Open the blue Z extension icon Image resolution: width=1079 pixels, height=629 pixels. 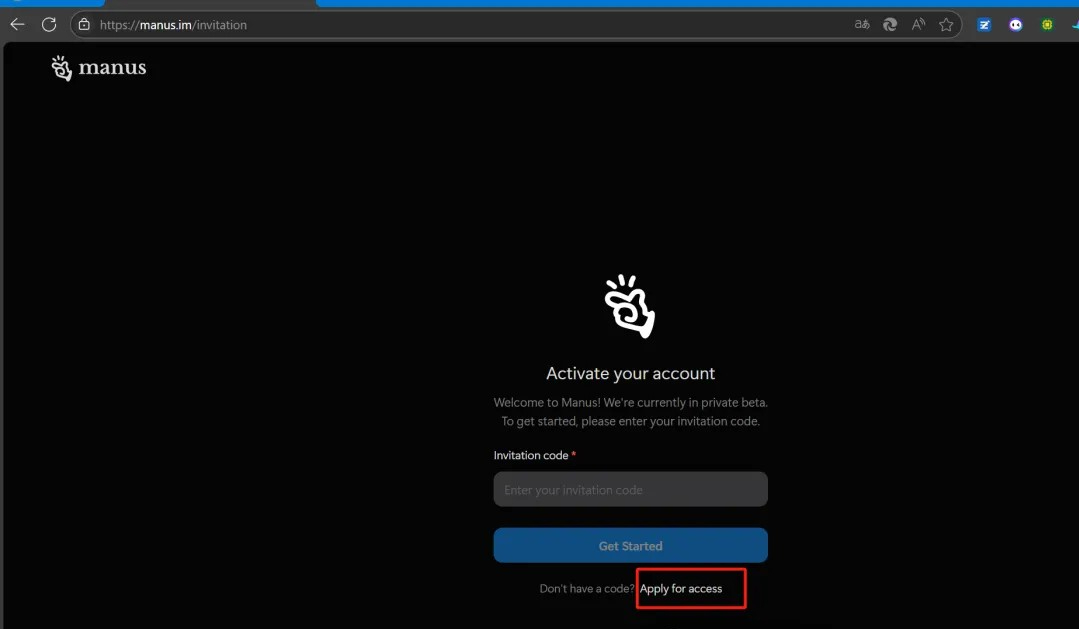[x=984, y=25]
